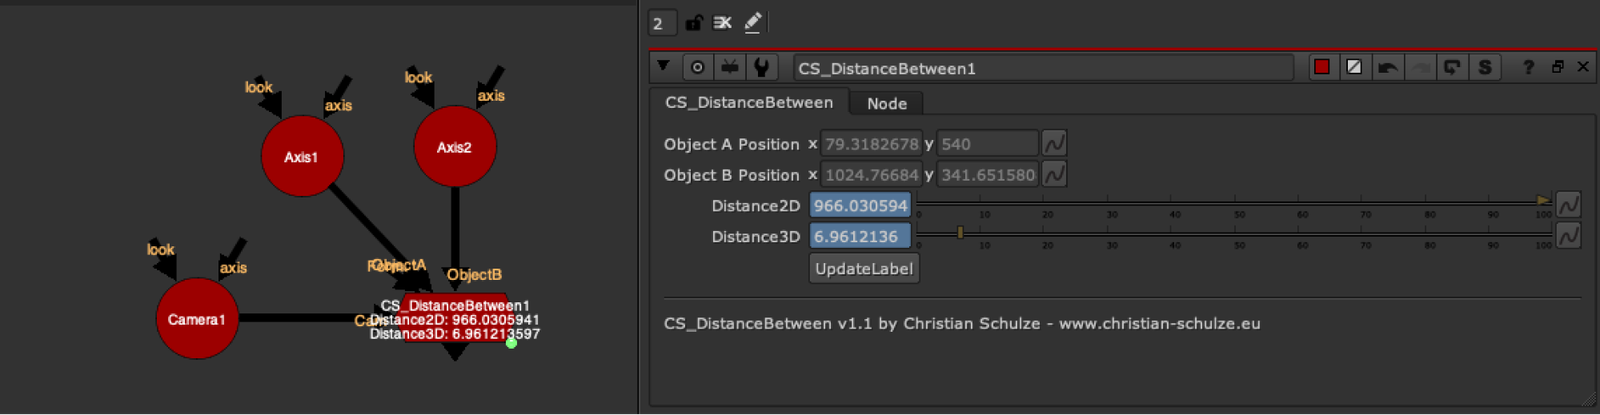Click the Object B Position x field
This screenshot has width=1600, height=415.
(871, 175)
